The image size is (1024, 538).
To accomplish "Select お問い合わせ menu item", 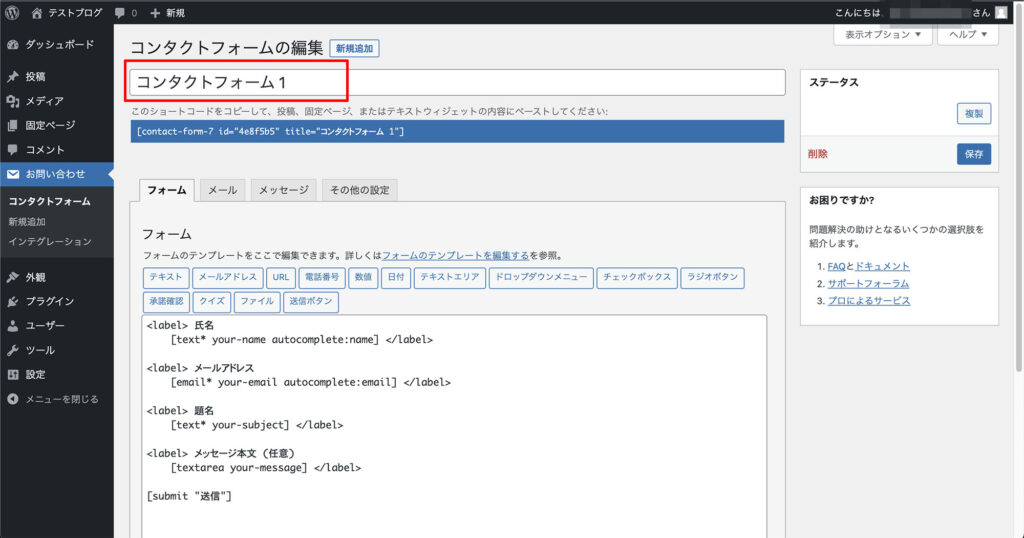I will point(57,174).
